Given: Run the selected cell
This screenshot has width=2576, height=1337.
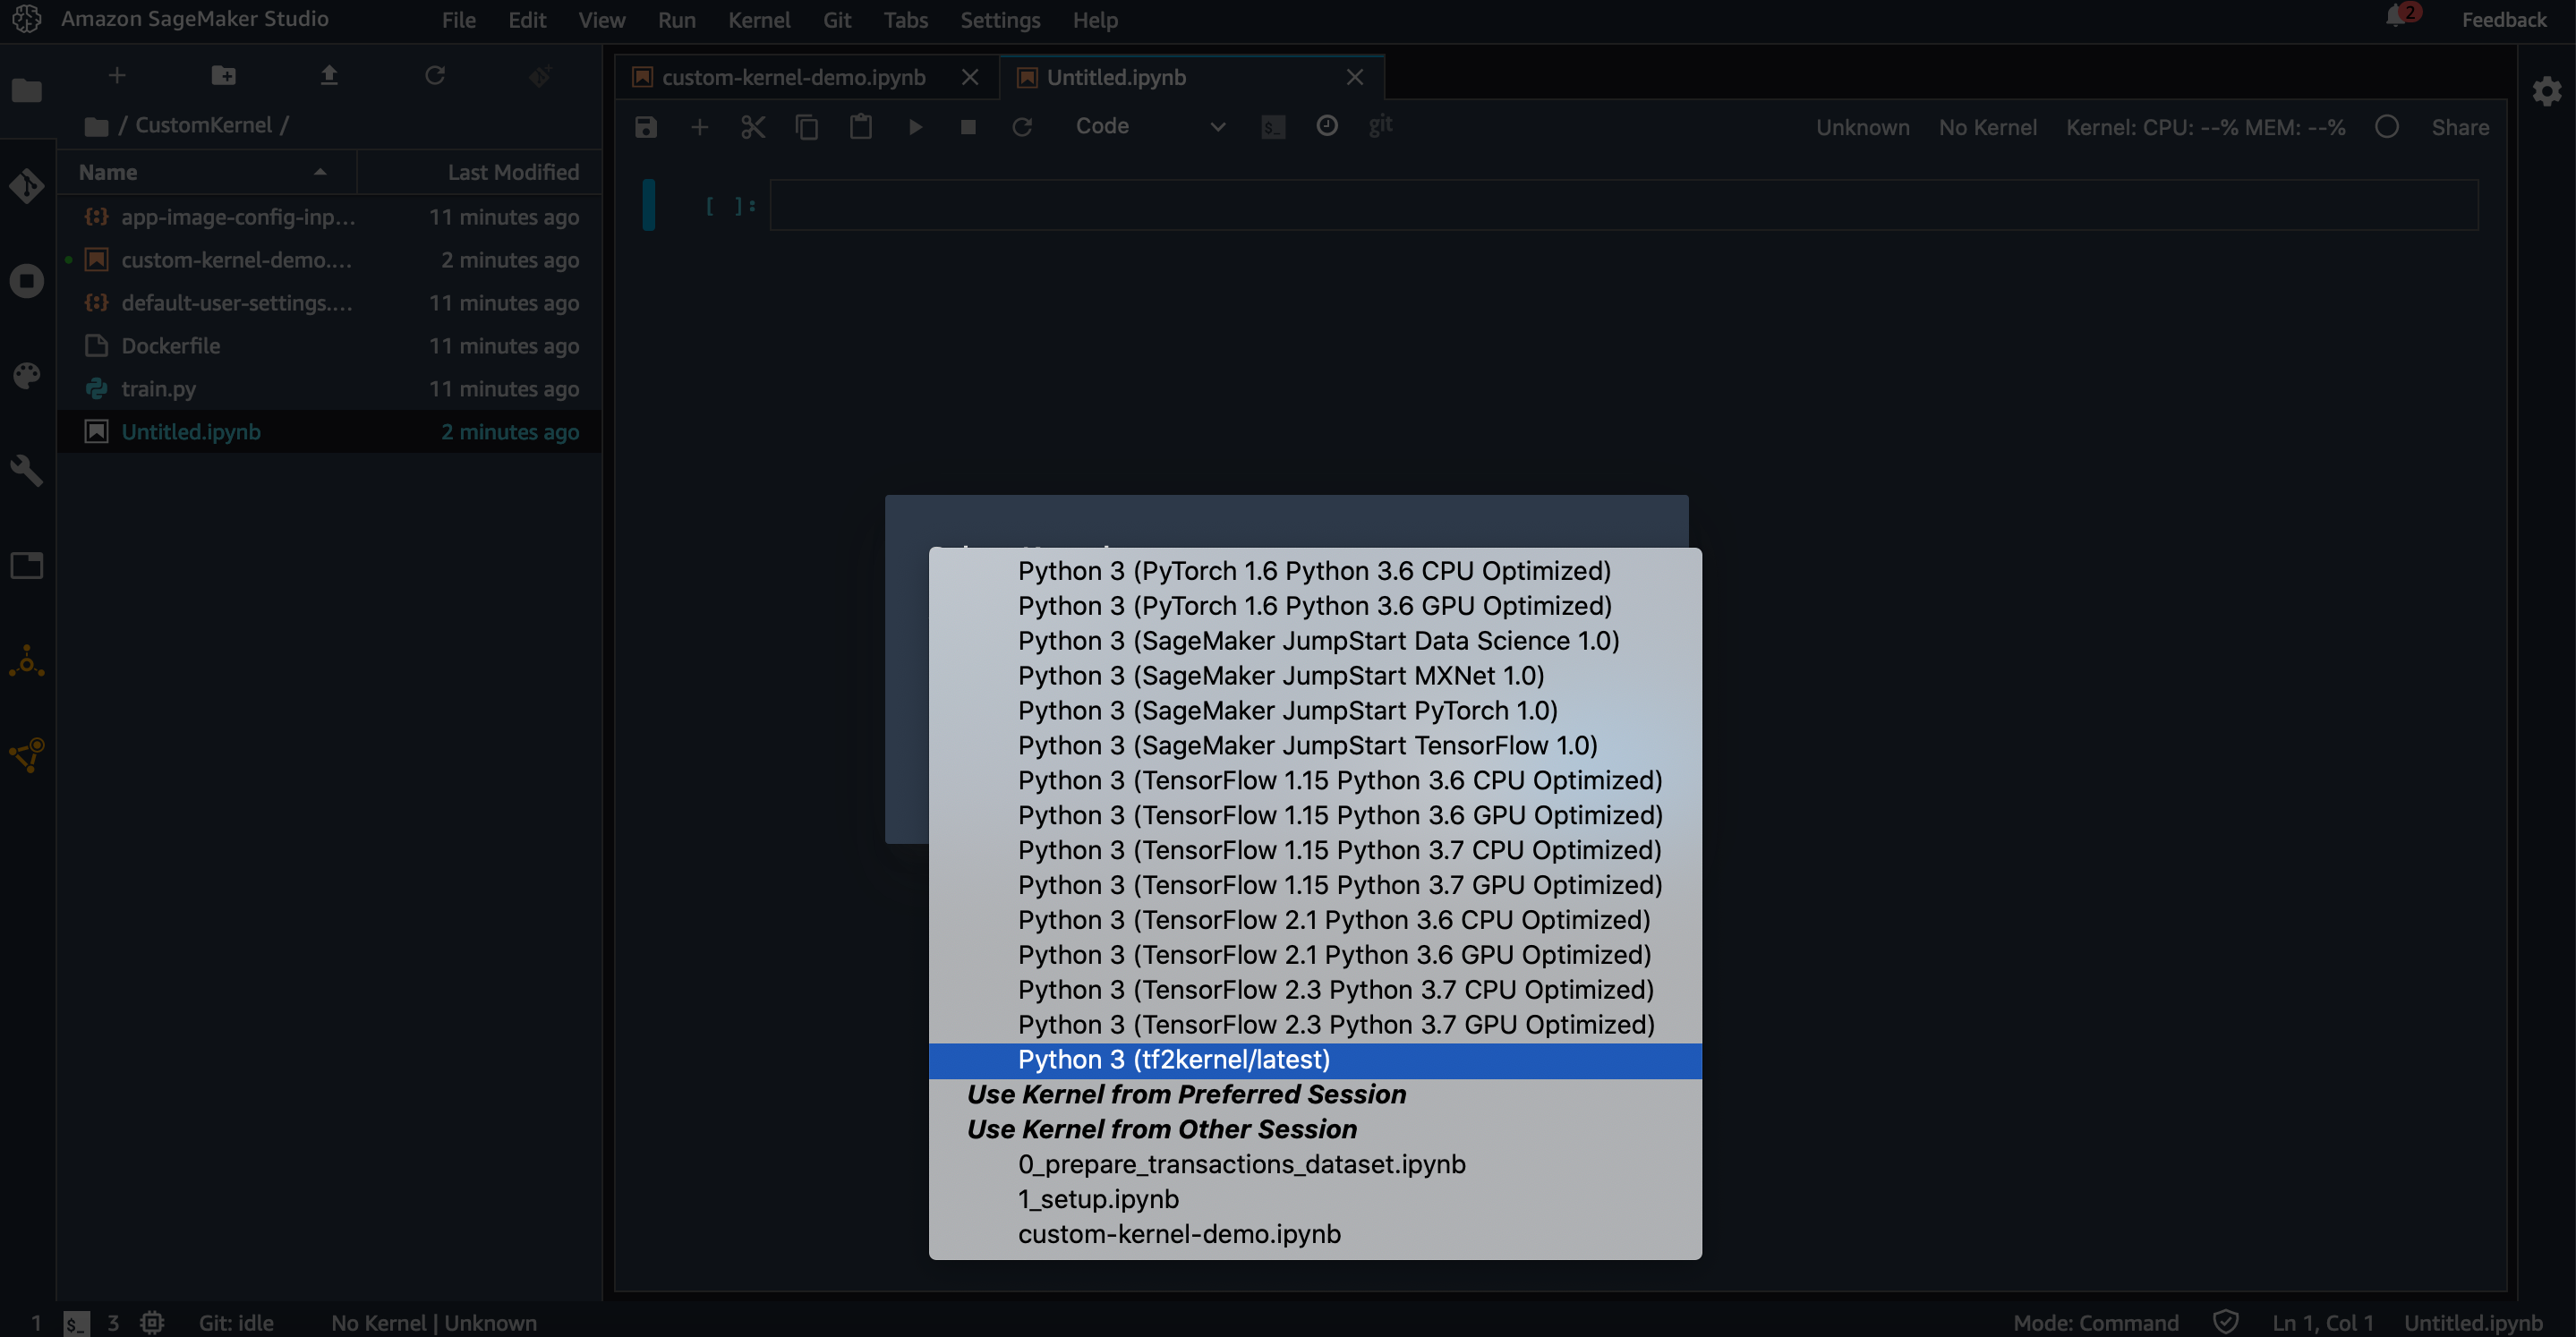Looking at the screenshot, I should 915,127.
